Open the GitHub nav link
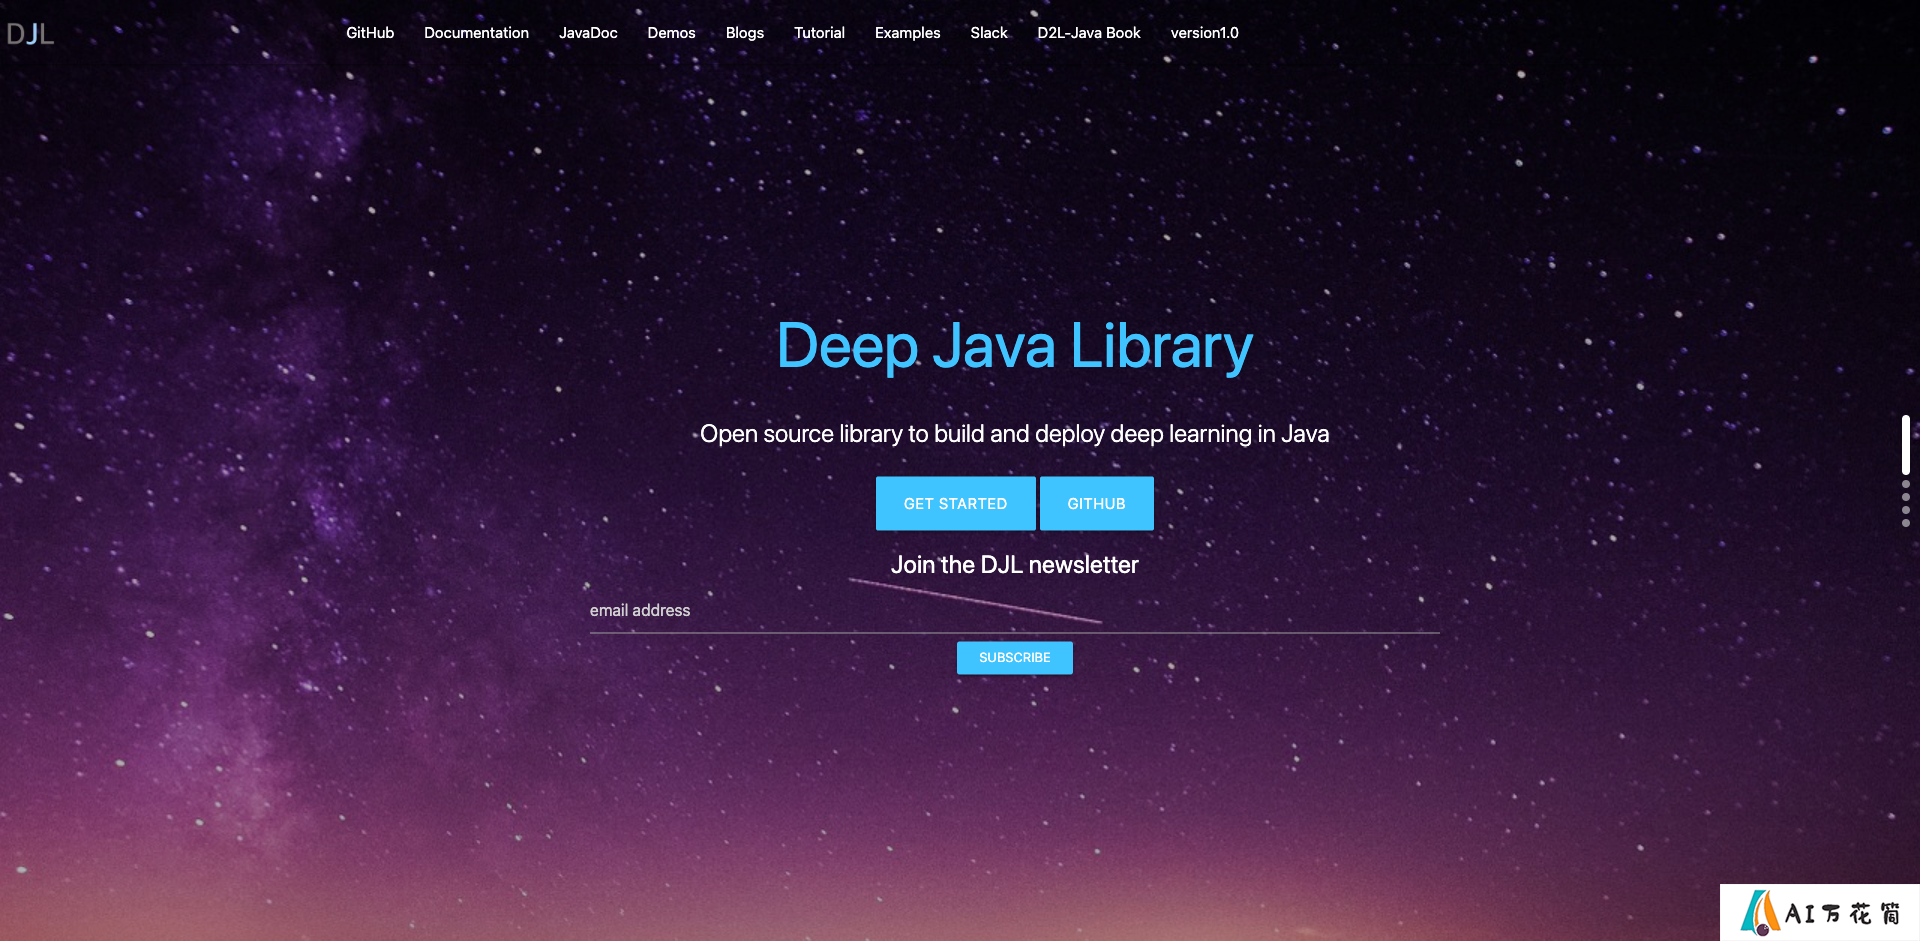The width and height of the screenshot is (1920, 941). (x=370, y=33)
